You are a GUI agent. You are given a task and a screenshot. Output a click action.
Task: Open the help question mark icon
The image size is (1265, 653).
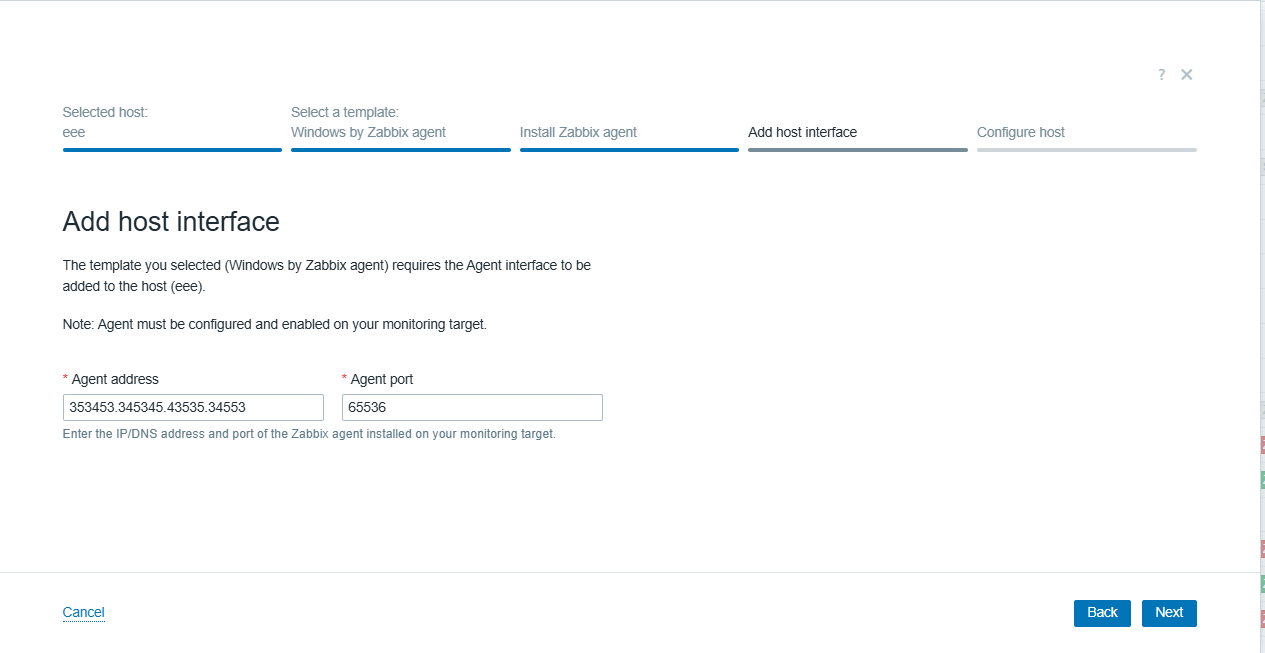point(1161,75)
